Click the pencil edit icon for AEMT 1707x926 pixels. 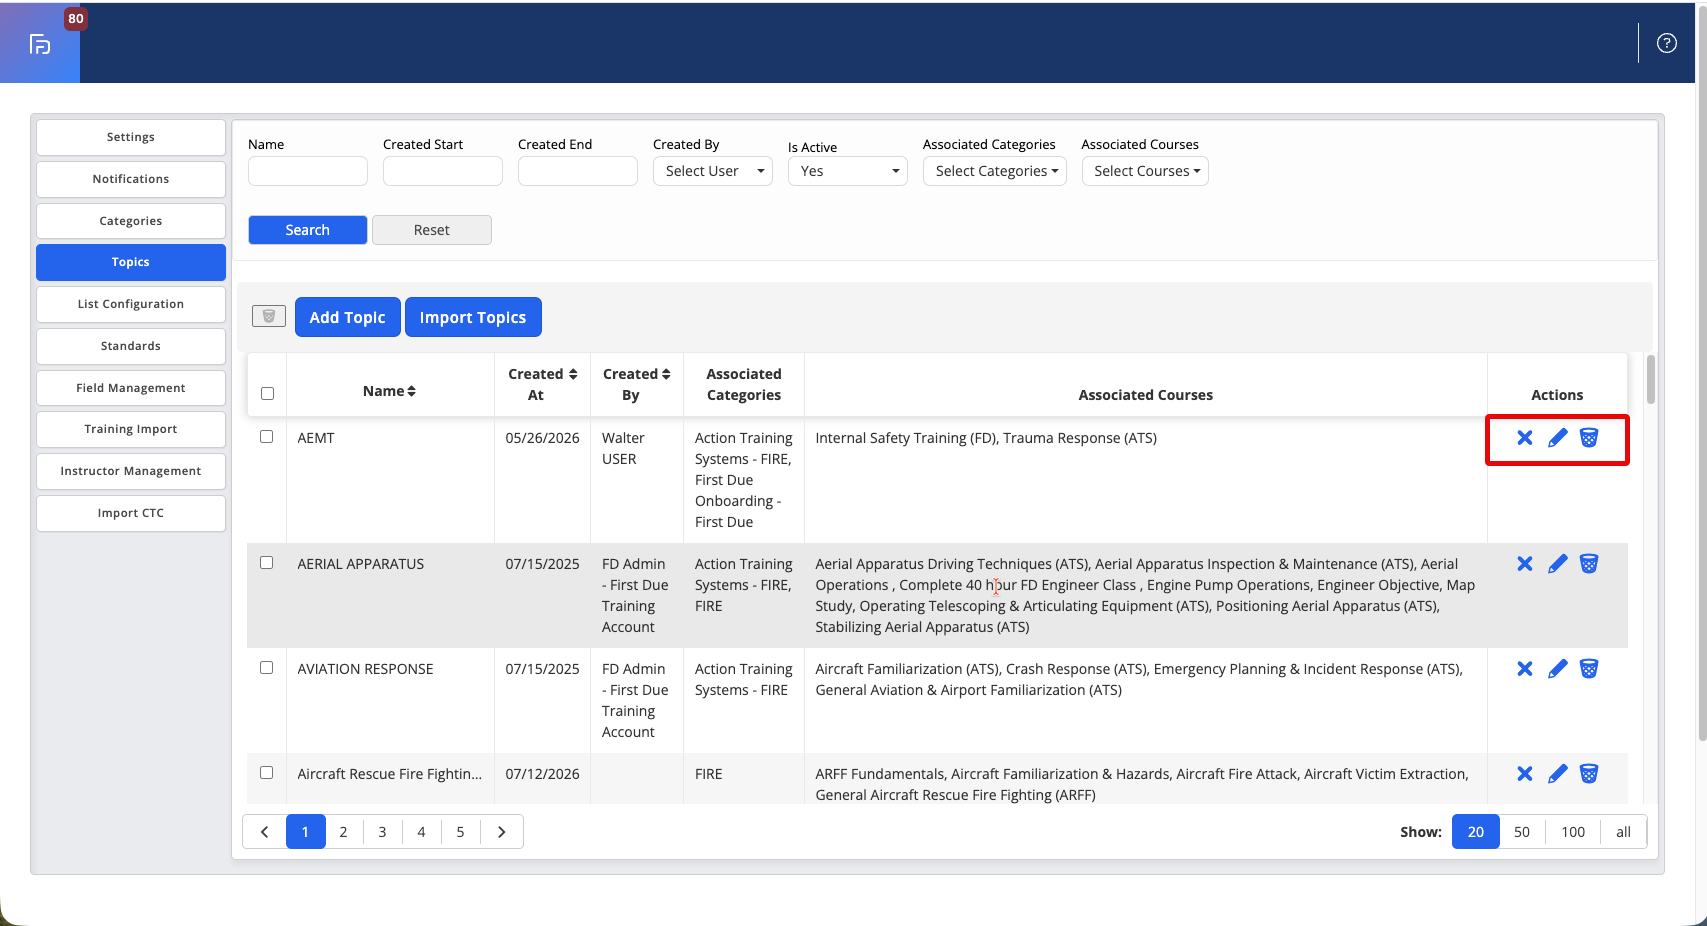(x=1557, y=438)
